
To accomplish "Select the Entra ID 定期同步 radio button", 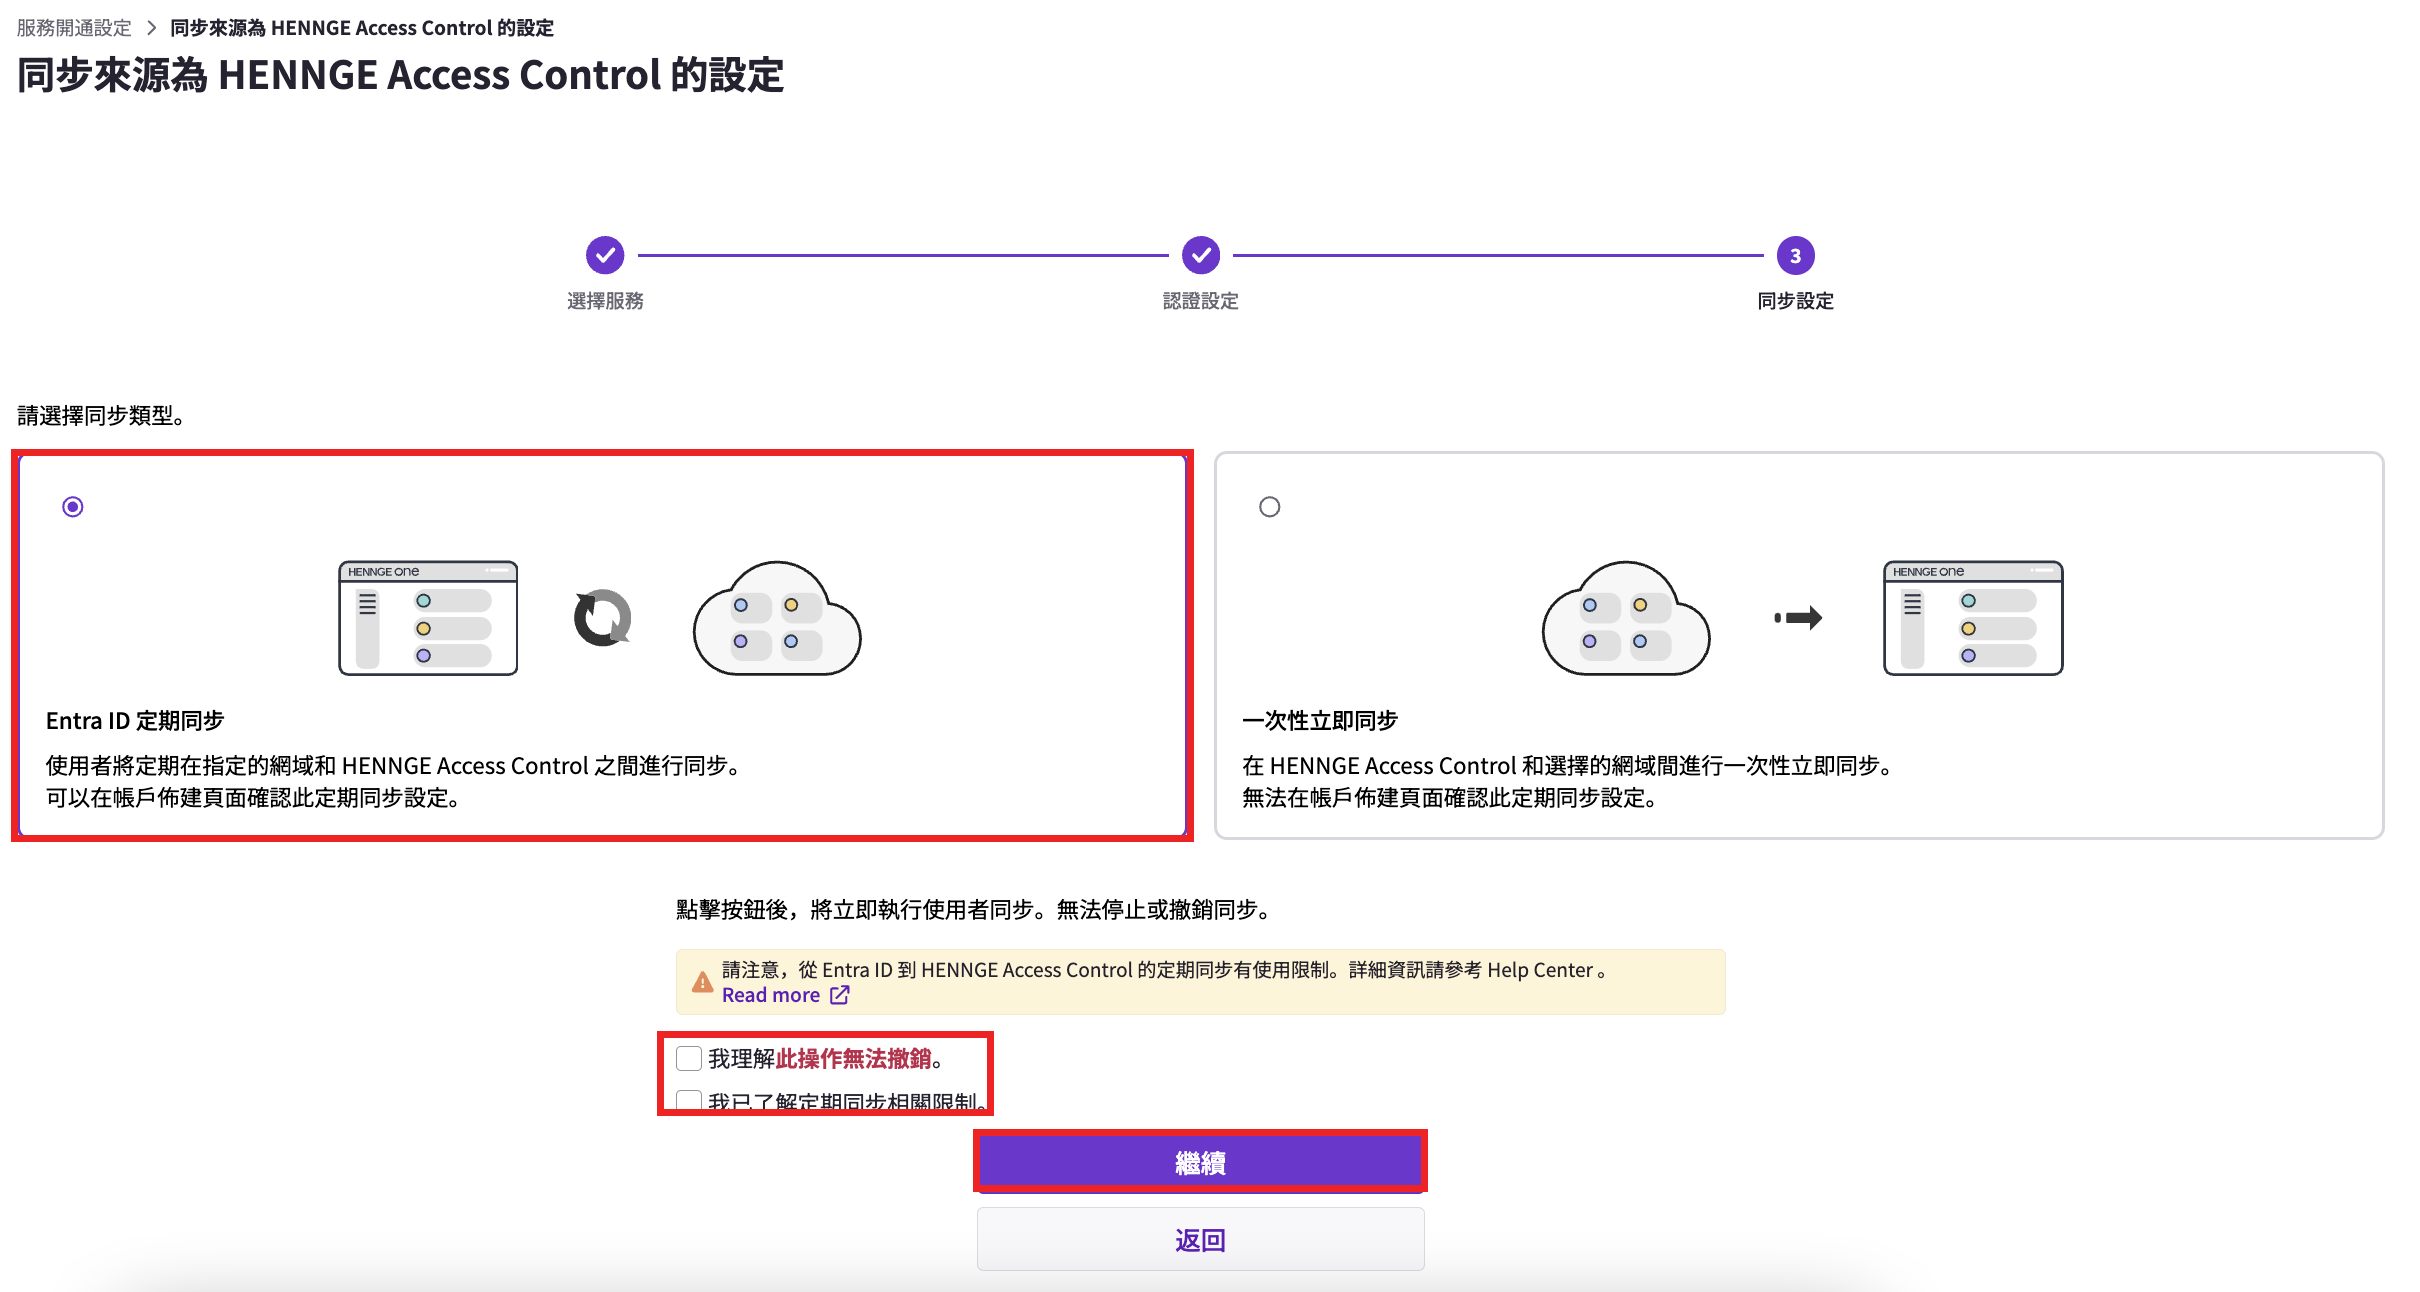I will pos(73,507).
